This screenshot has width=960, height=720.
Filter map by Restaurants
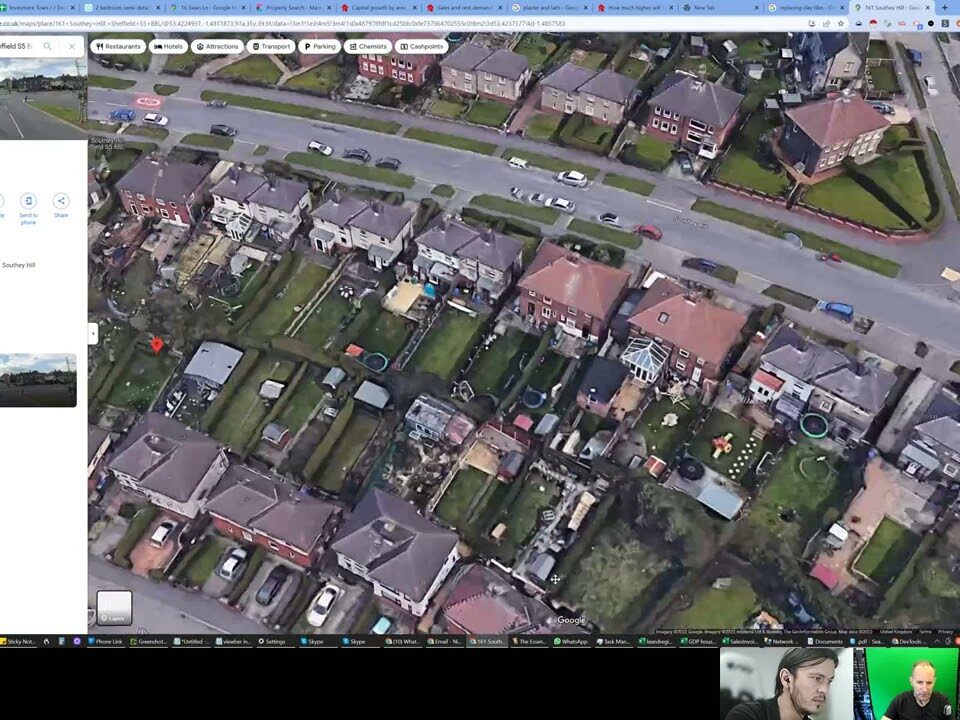pyautogui.click(x=118, y=46)
